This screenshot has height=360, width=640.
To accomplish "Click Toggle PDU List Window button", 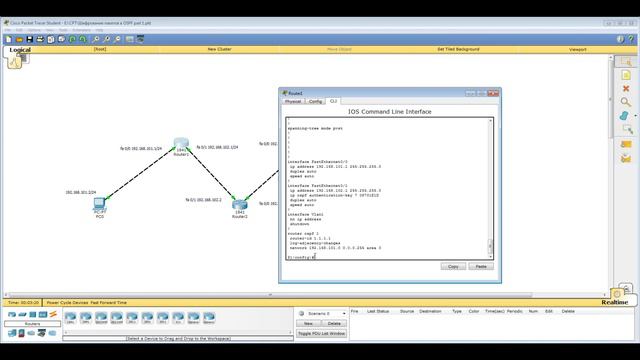I will coord(321,333).
